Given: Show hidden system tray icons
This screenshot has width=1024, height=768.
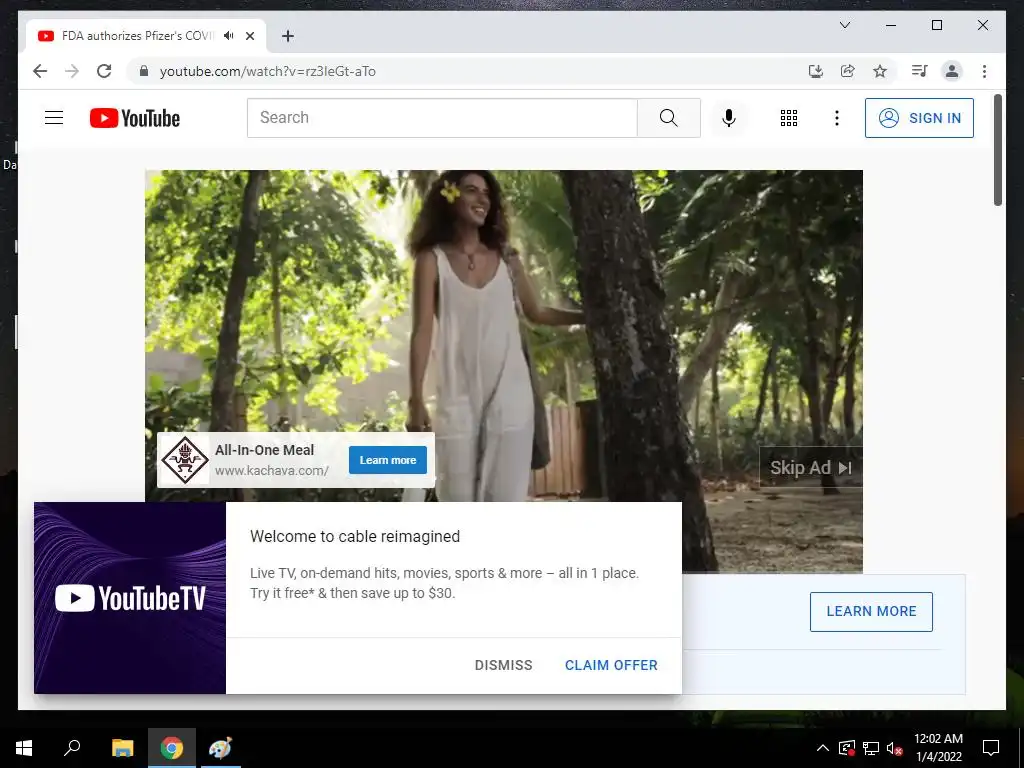Looking at the screenshot, I should (823, 748).
